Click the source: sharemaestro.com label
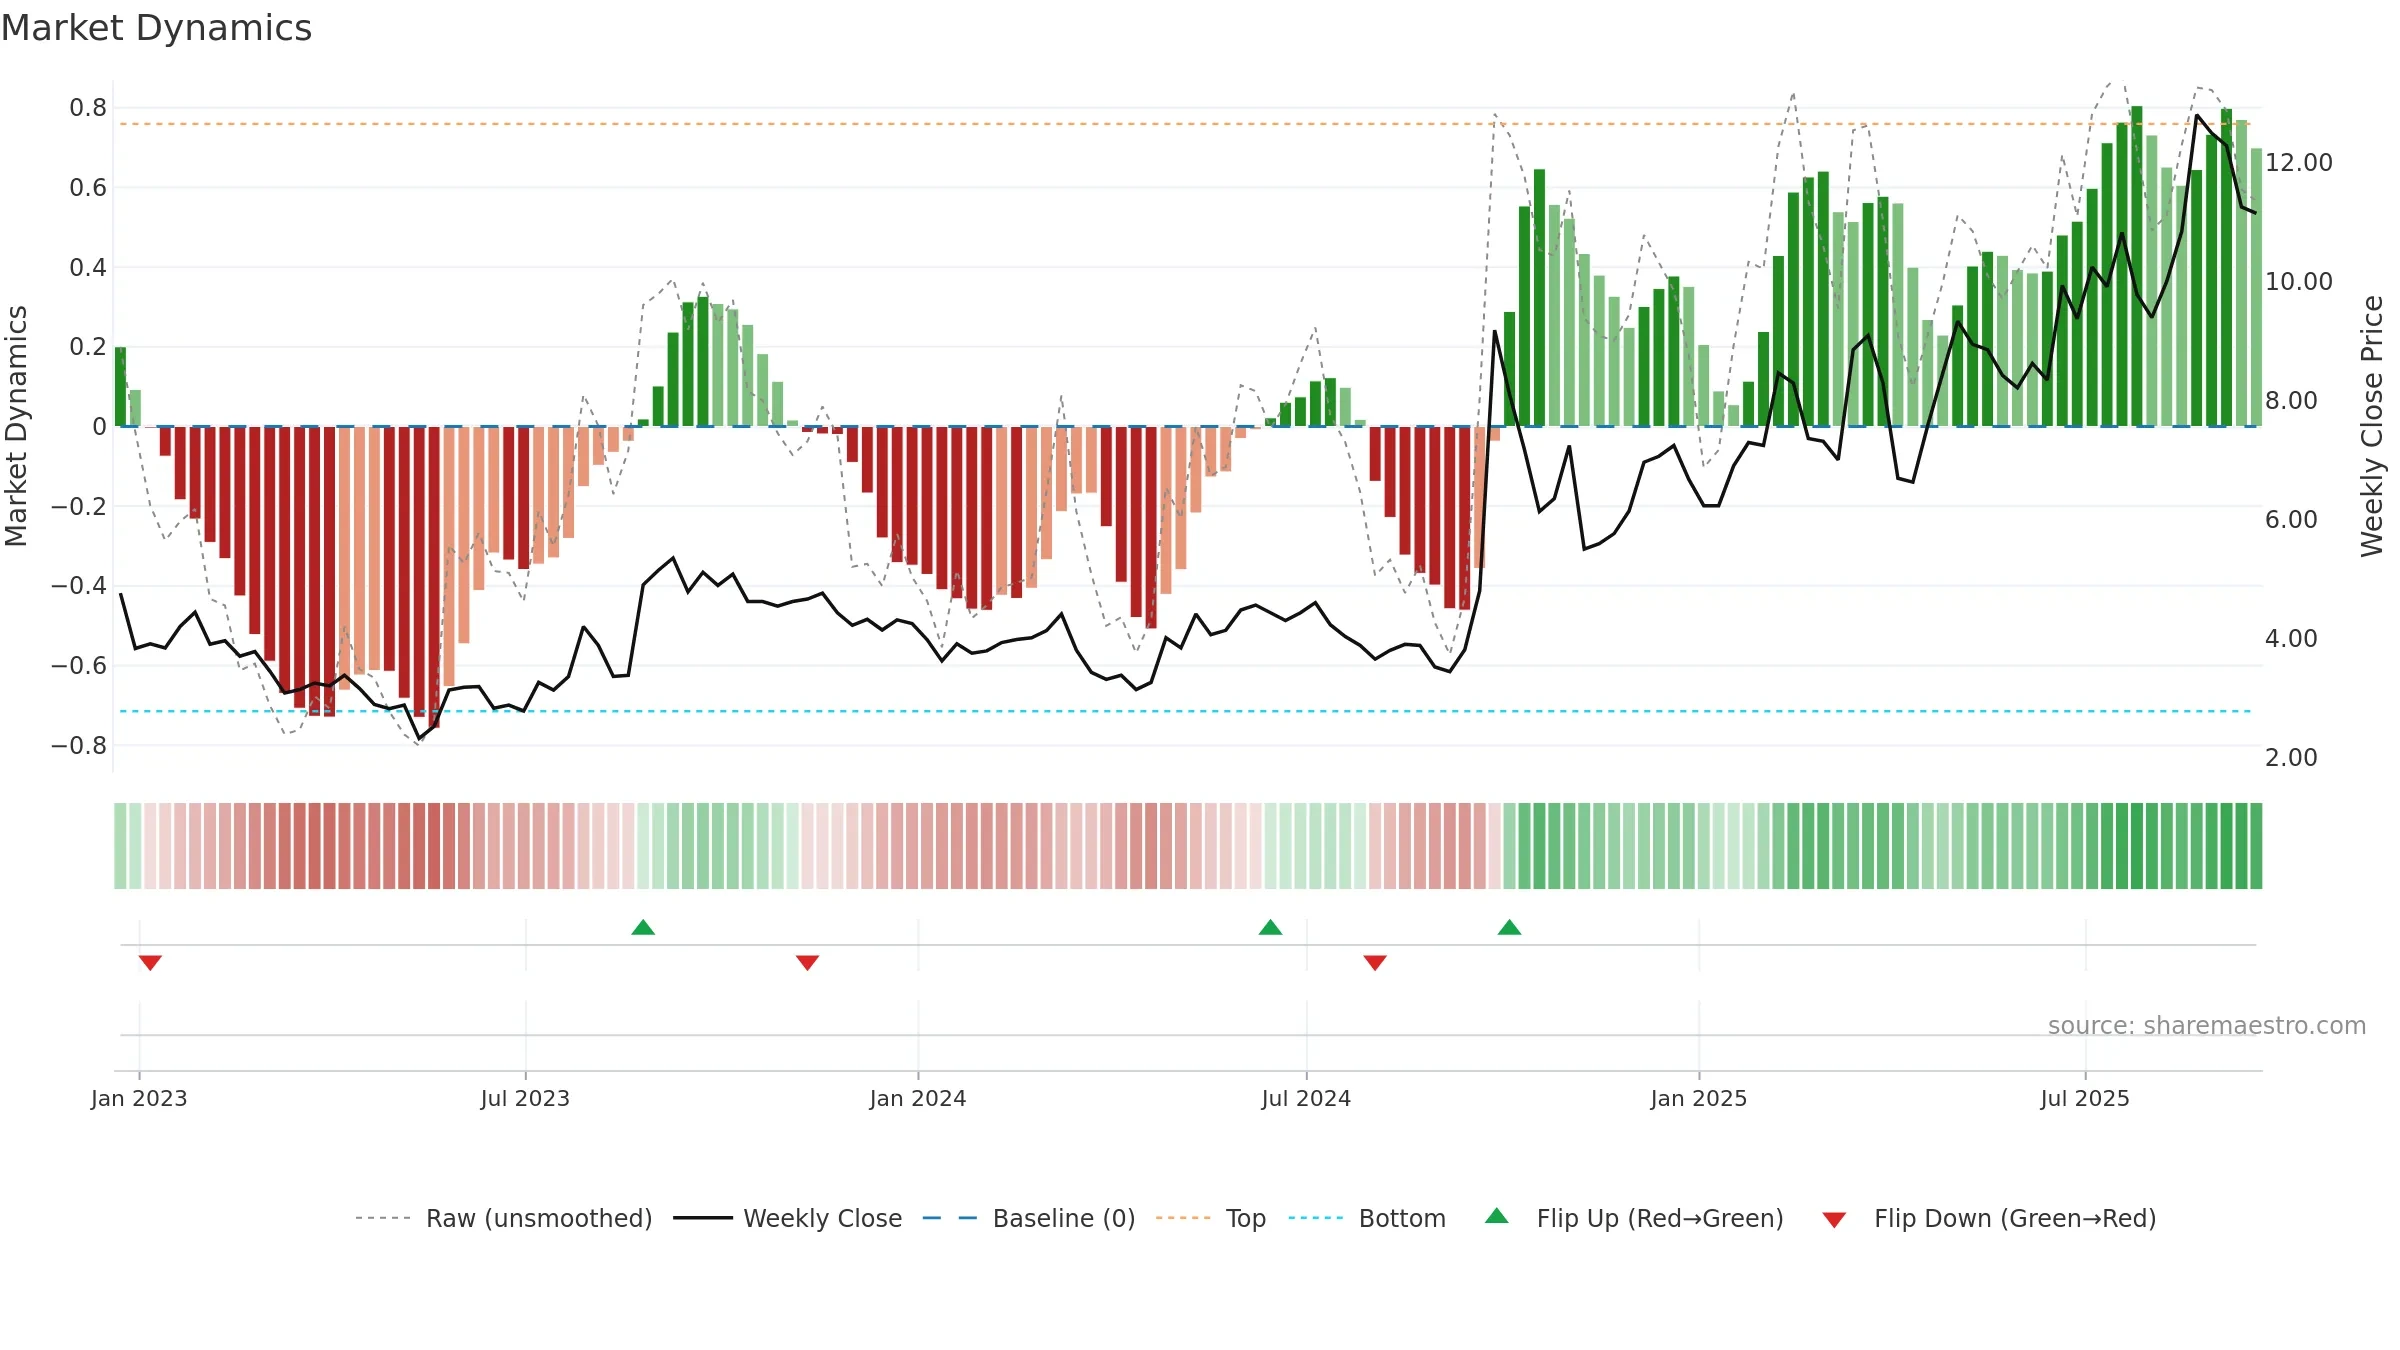The height and width of the screenshot is (1350, 2400). coord(2207,1025)
